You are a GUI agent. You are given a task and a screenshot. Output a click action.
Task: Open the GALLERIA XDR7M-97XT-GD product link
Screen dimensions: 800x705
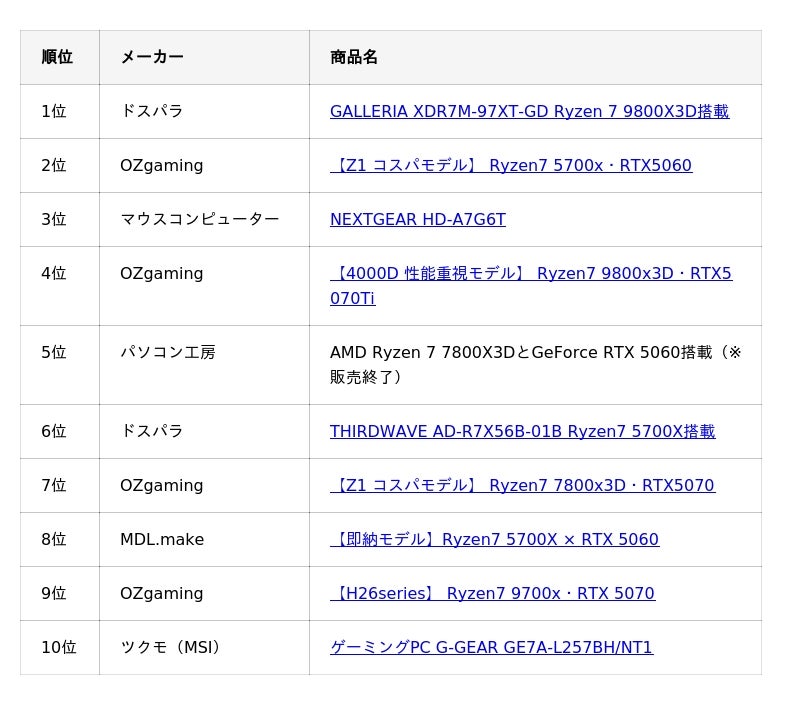529,112
